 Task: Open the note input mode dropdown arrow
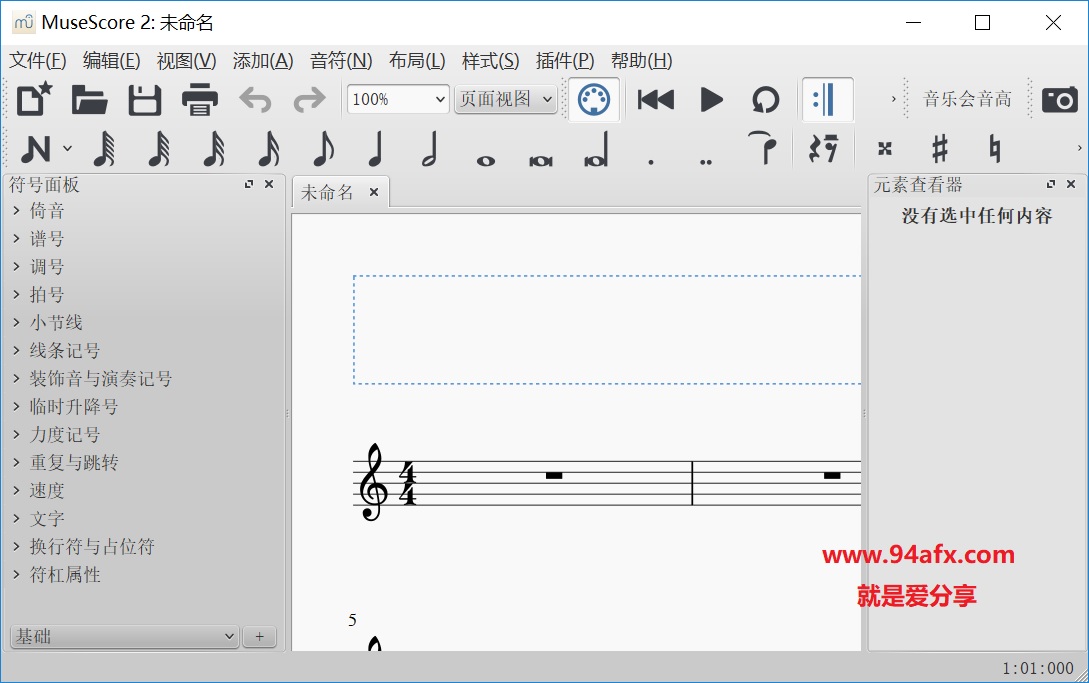[x=67, y=148]
